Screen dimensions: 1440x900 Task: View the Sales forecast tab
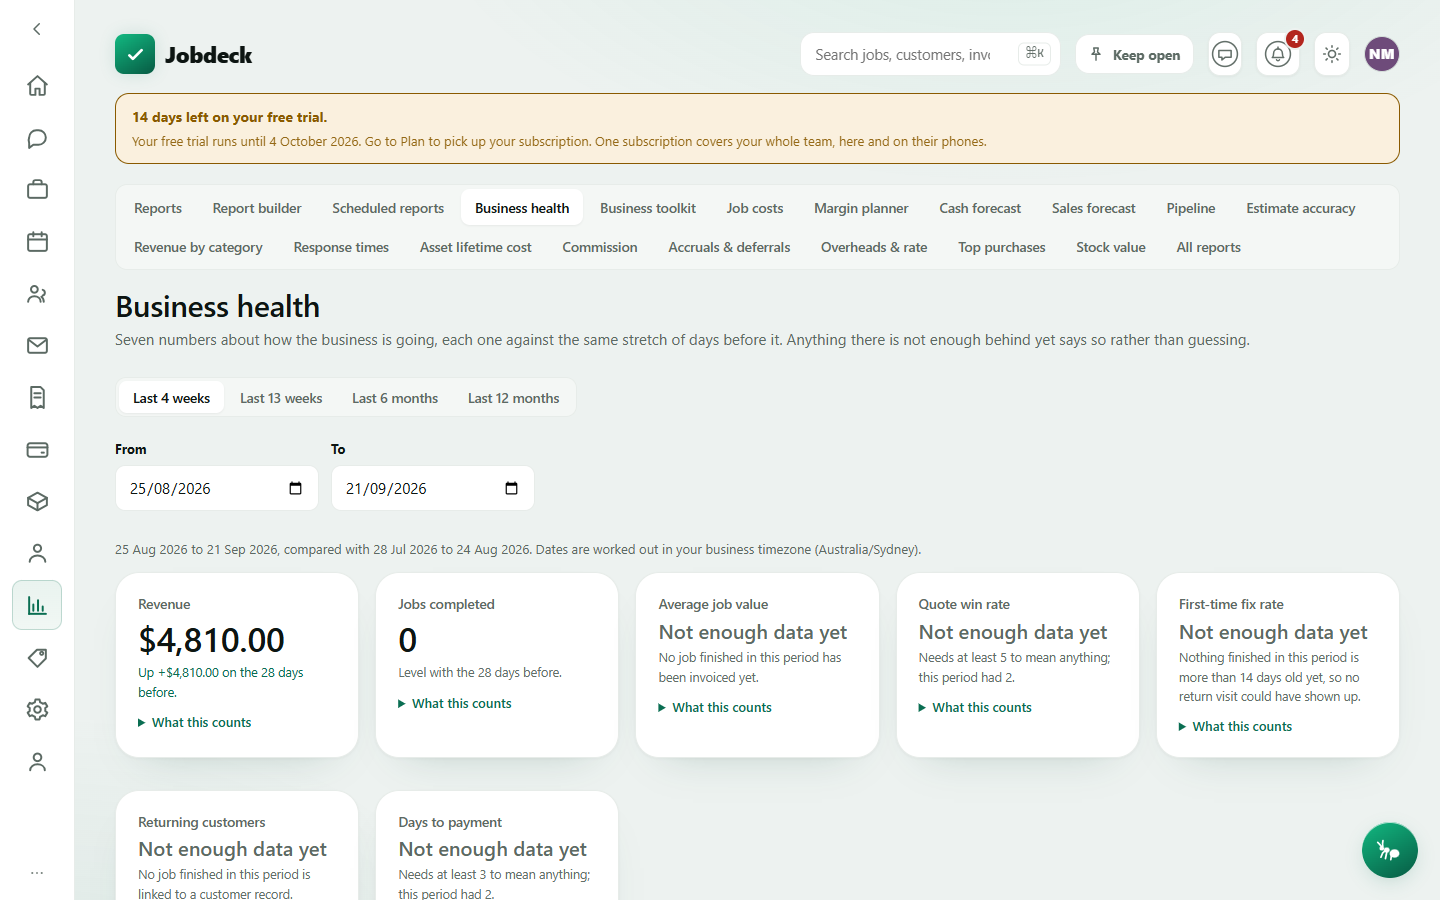coord(1094,208)
